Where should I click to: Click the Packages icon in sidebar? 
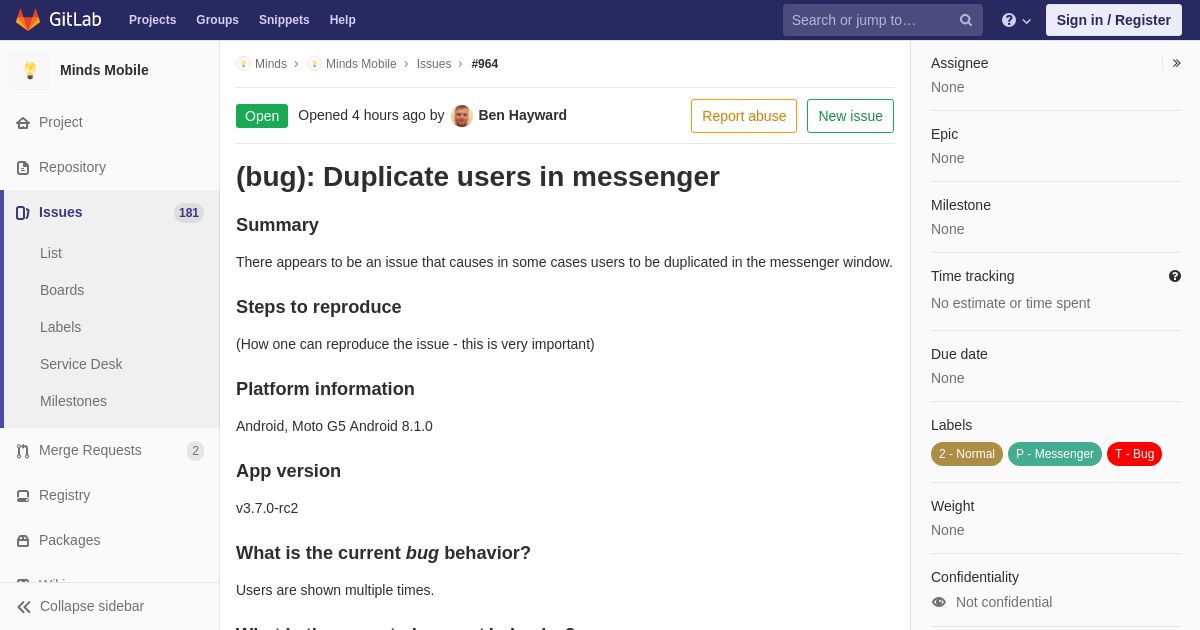23,541
